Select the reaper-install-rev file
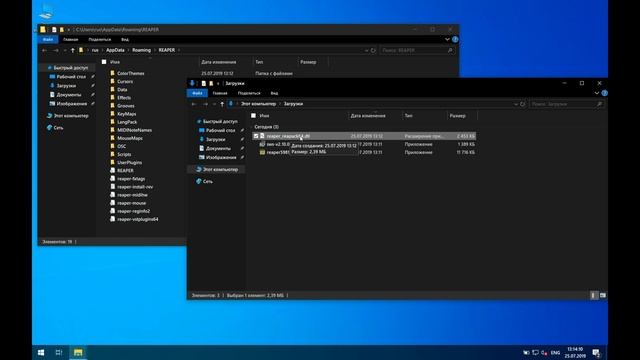640x360 pixels. [x=135, y=187]
